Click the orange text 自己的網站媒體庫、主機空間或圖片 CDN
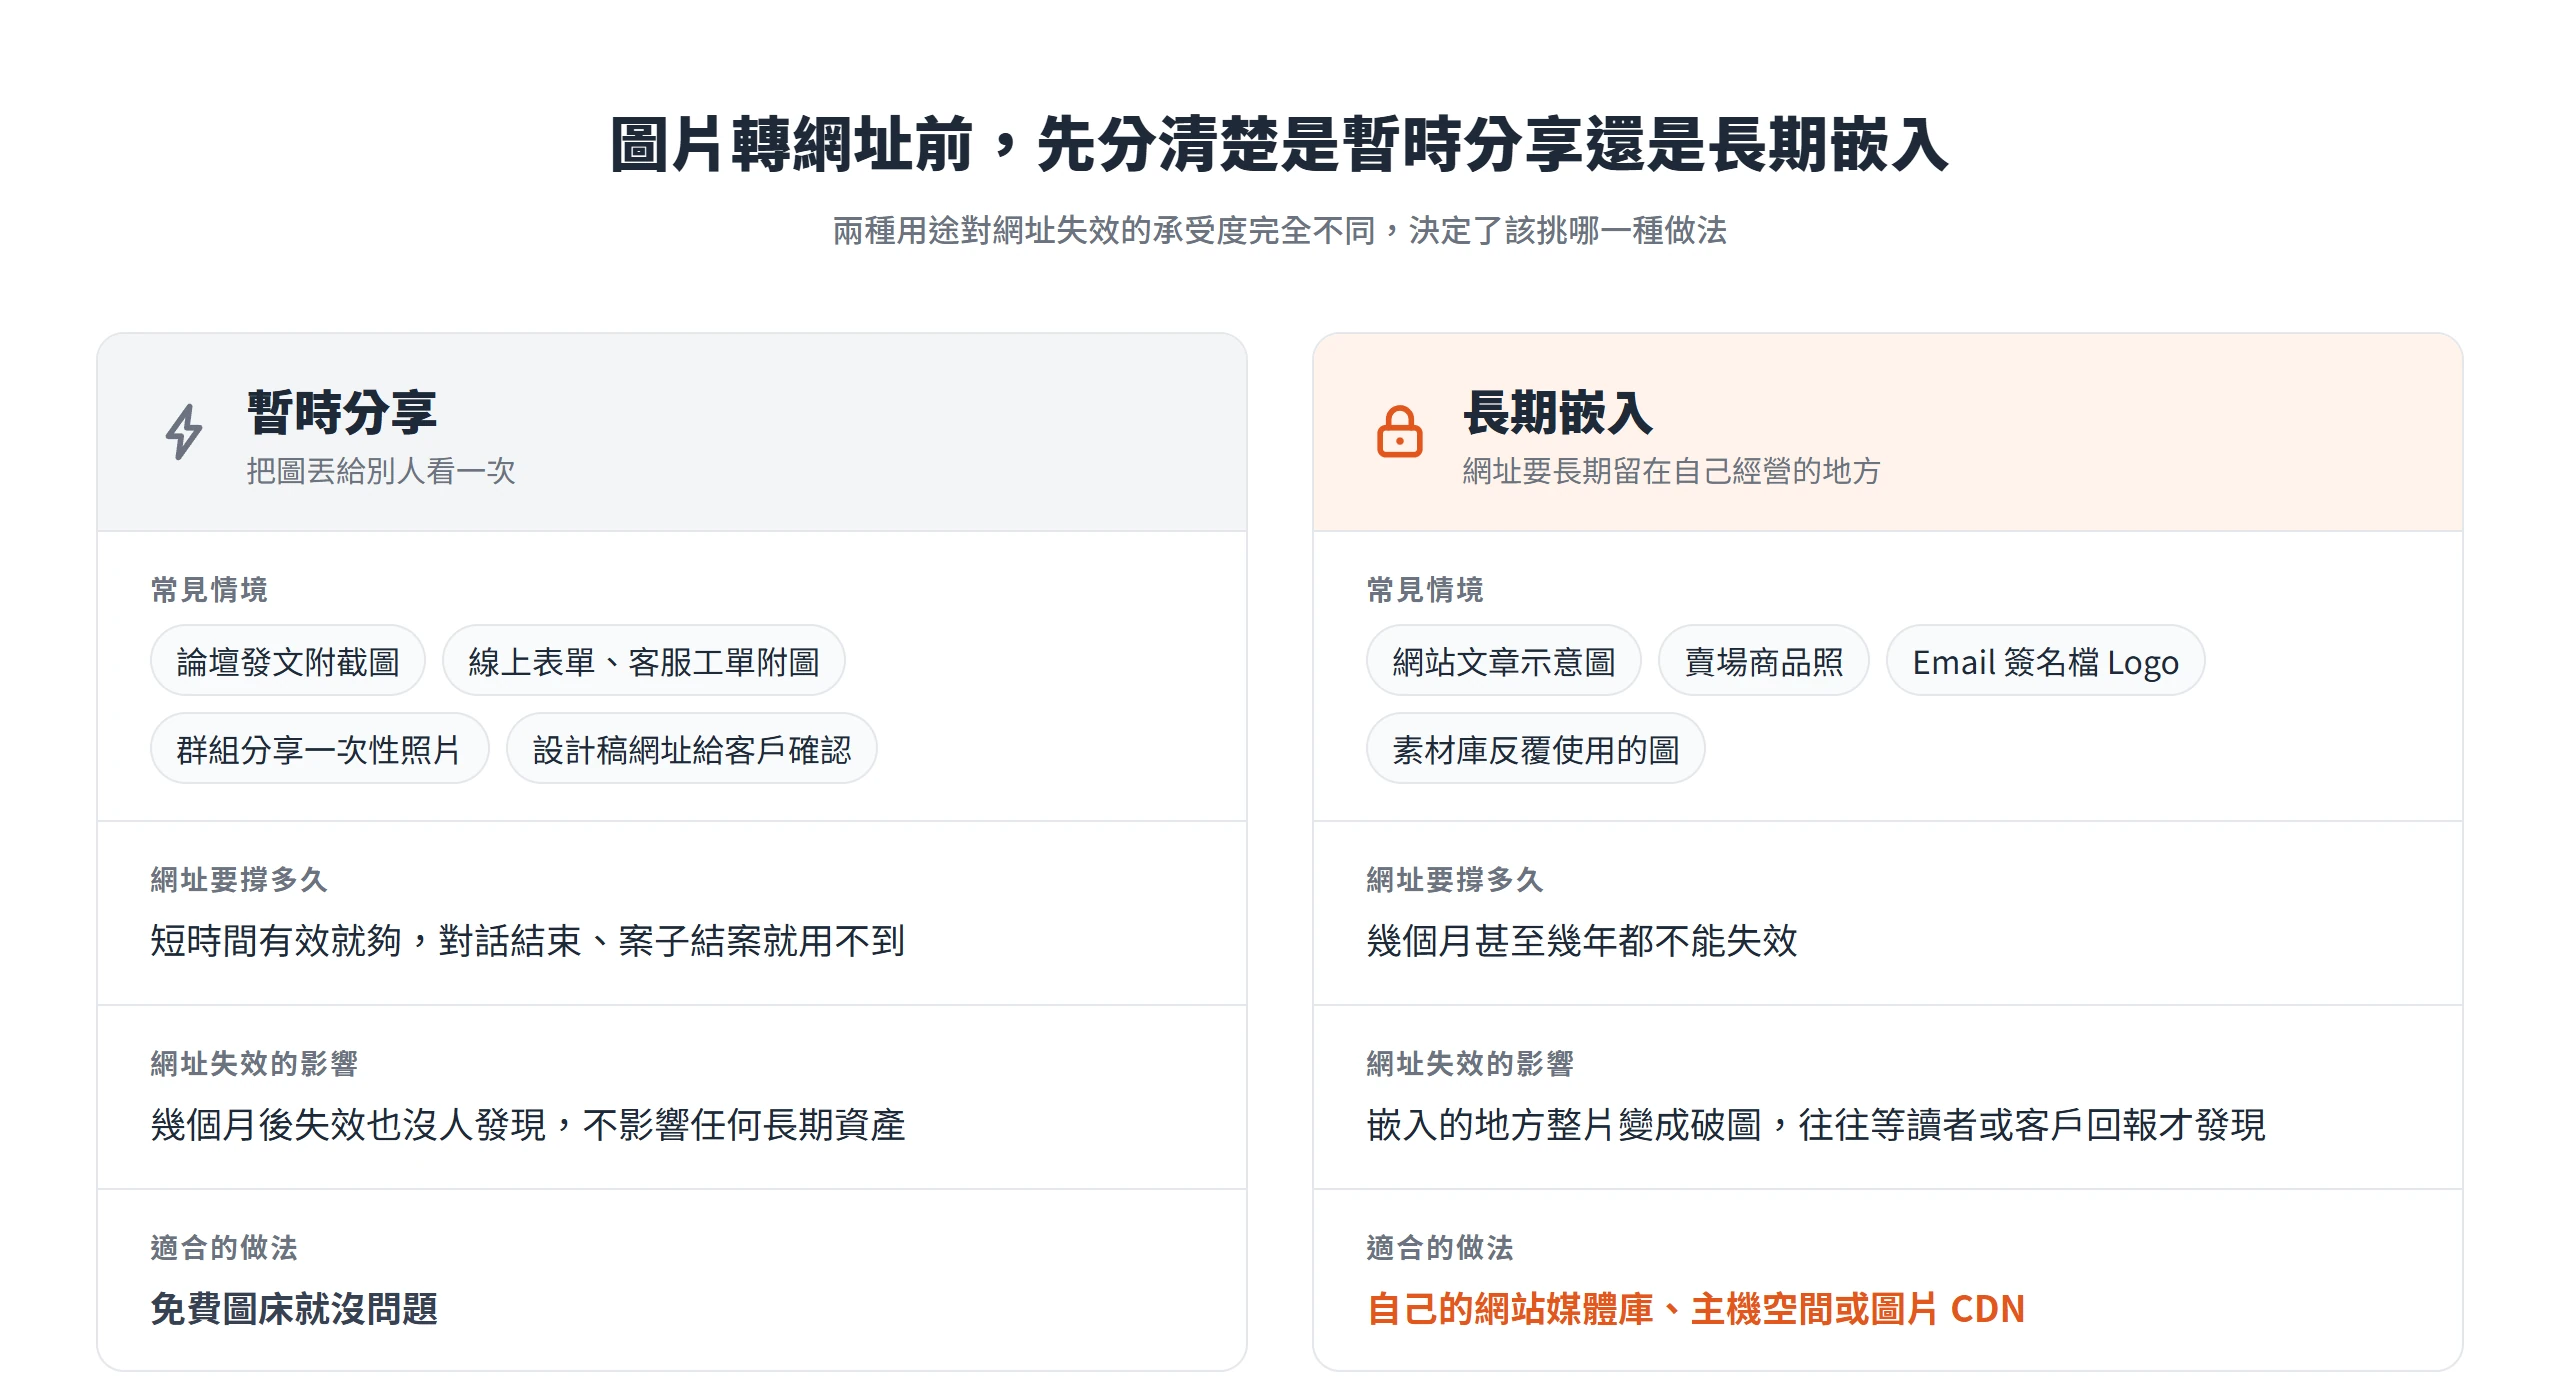2560x1396 pixels. (x=1695, y=1309)
